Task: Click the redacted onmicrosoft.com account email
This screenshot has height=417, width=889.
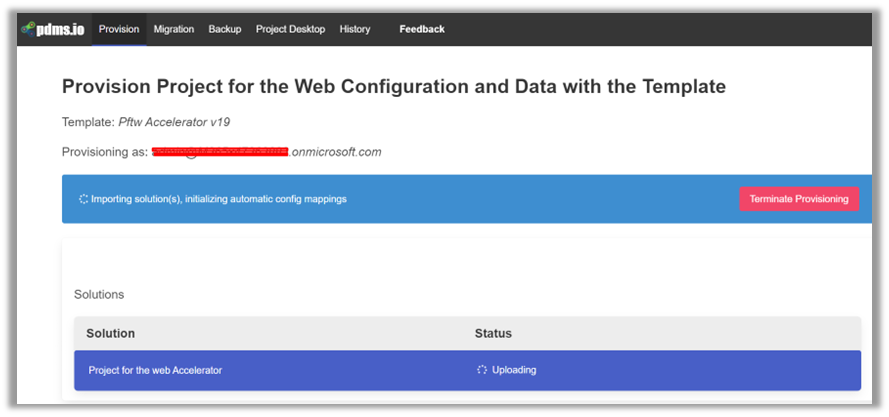Action: pos(266,152)
